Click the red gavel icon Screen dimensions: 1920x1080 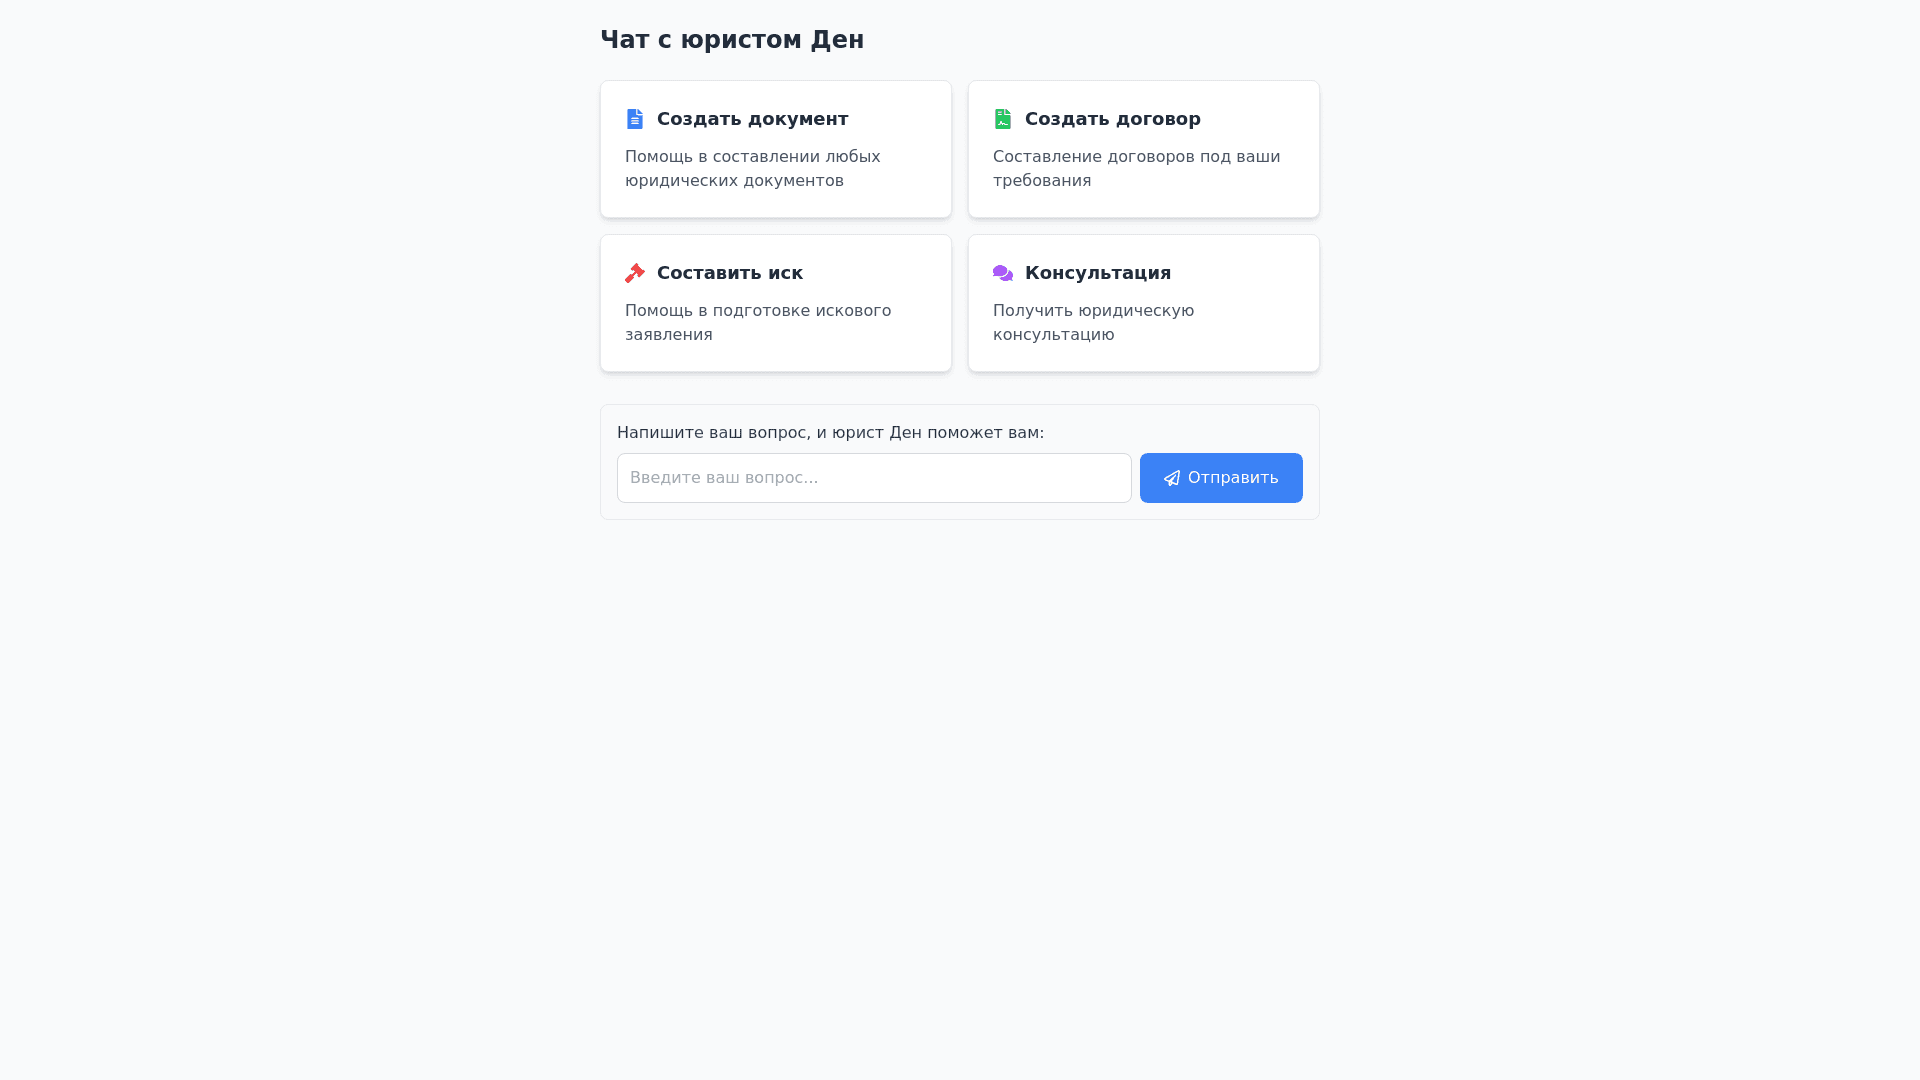tap(635, 273)
